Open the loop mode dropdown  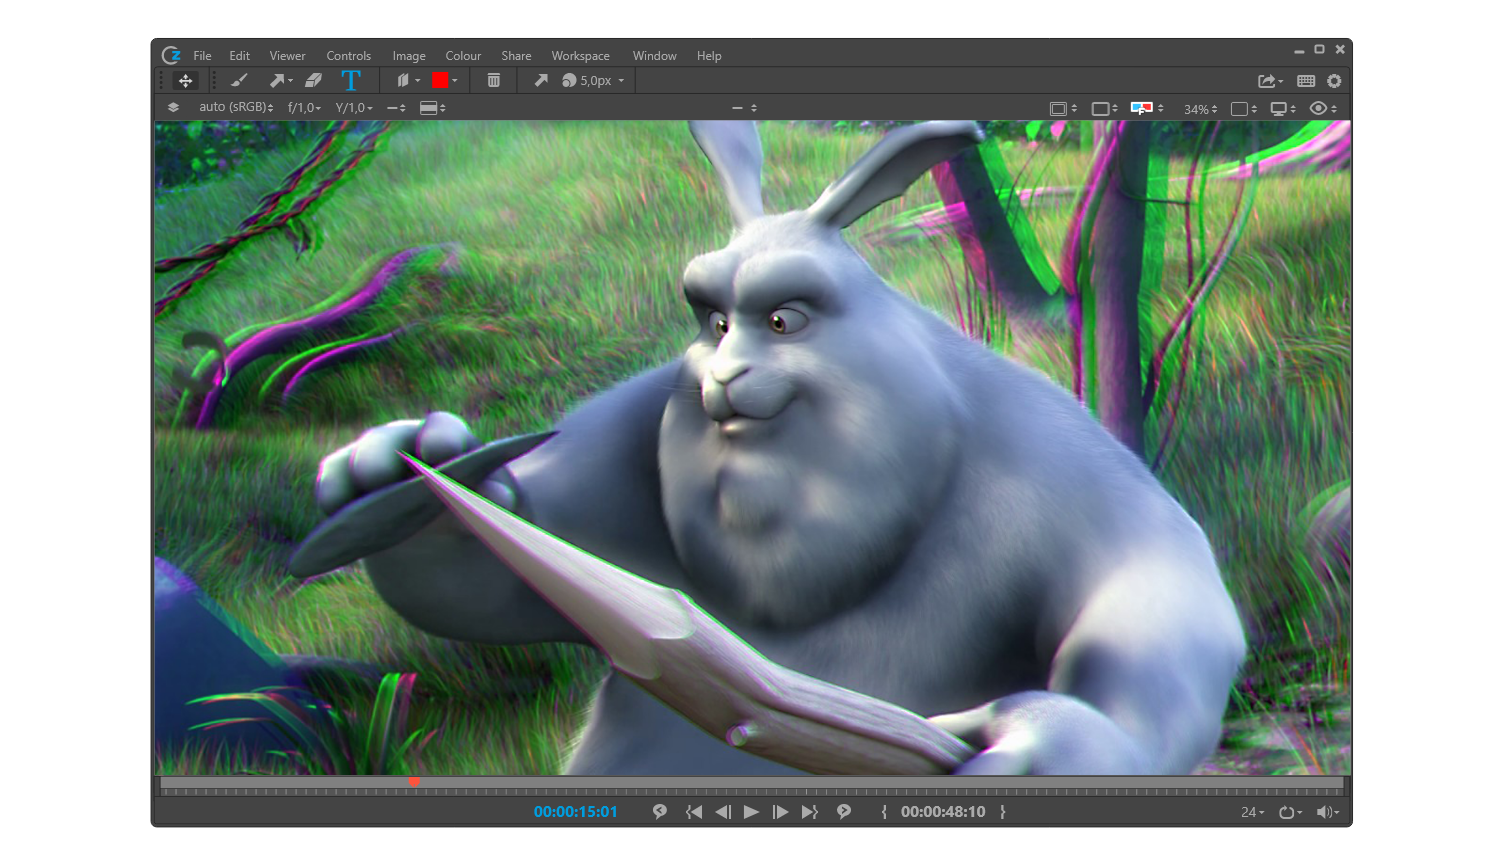pos(1291,812)
